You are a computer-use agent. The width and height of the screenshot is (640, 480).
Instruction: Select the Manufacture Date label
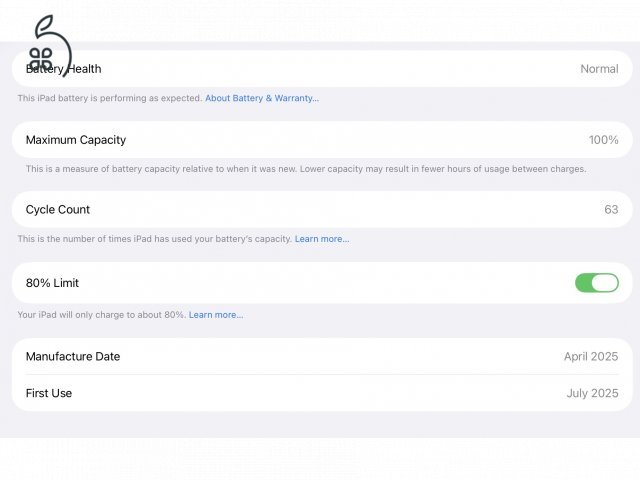(x=73, y=357)
